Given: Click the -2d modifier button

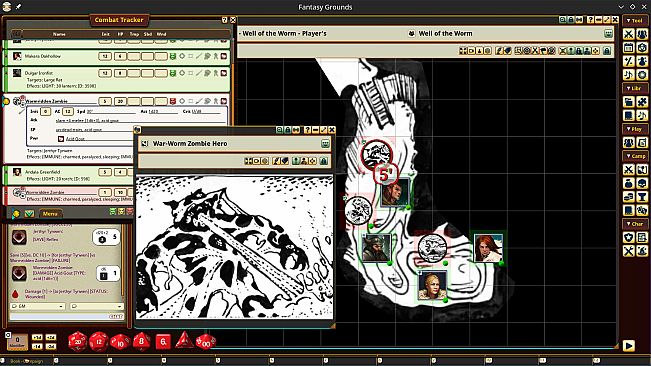Looking at the screenshot, I should (51, 346).
